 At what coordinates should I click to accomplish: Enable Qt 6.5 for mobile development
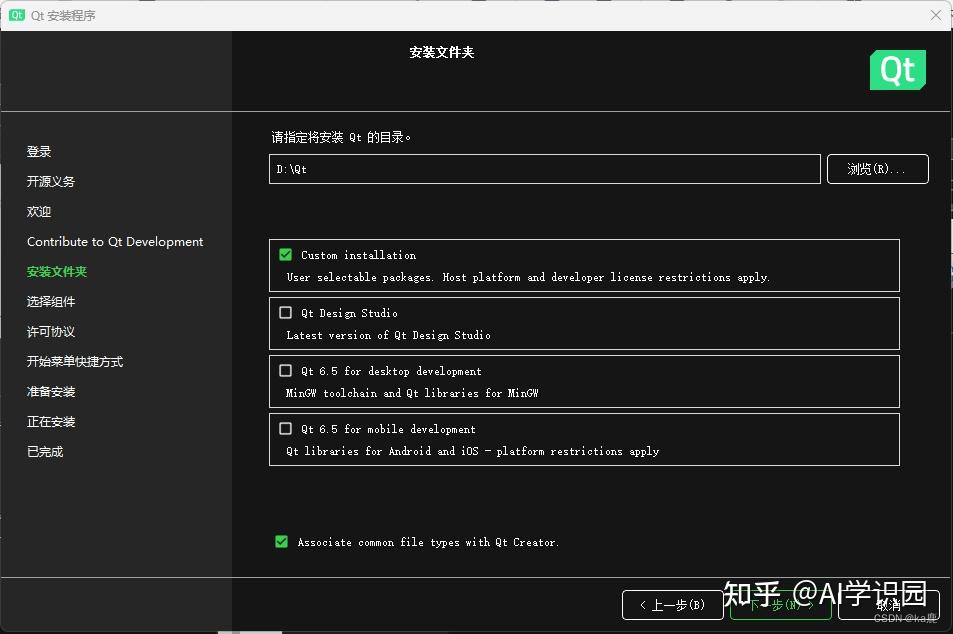tap(285, 429)
